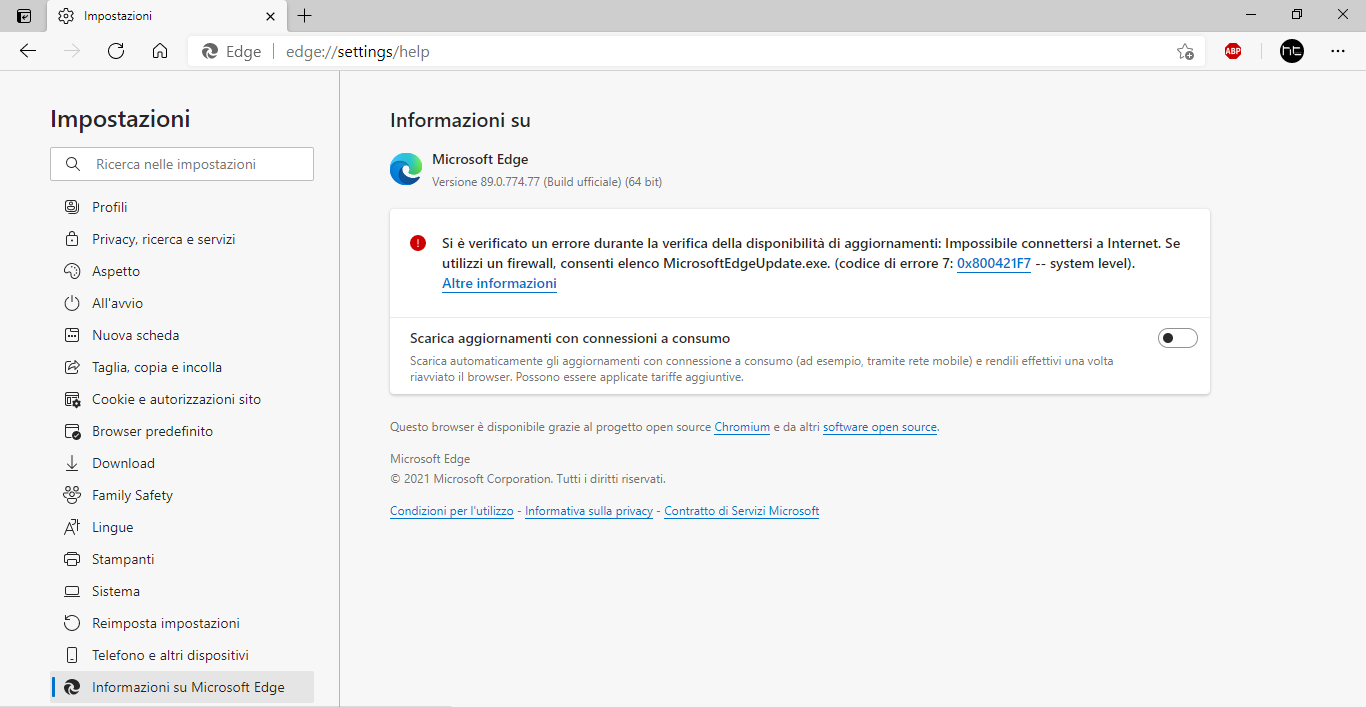Open the Download settings section

tap(182, 463)
